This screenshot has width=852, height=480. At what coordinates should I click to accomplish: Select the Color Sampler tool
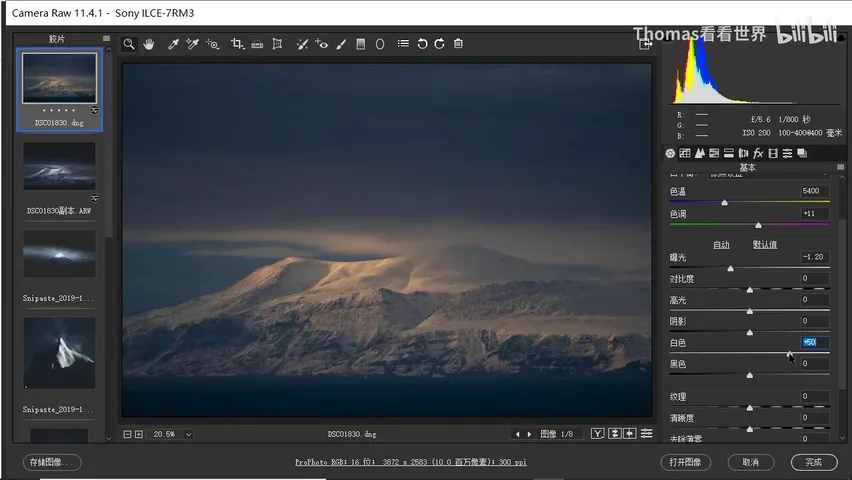(x=192, y=44)
